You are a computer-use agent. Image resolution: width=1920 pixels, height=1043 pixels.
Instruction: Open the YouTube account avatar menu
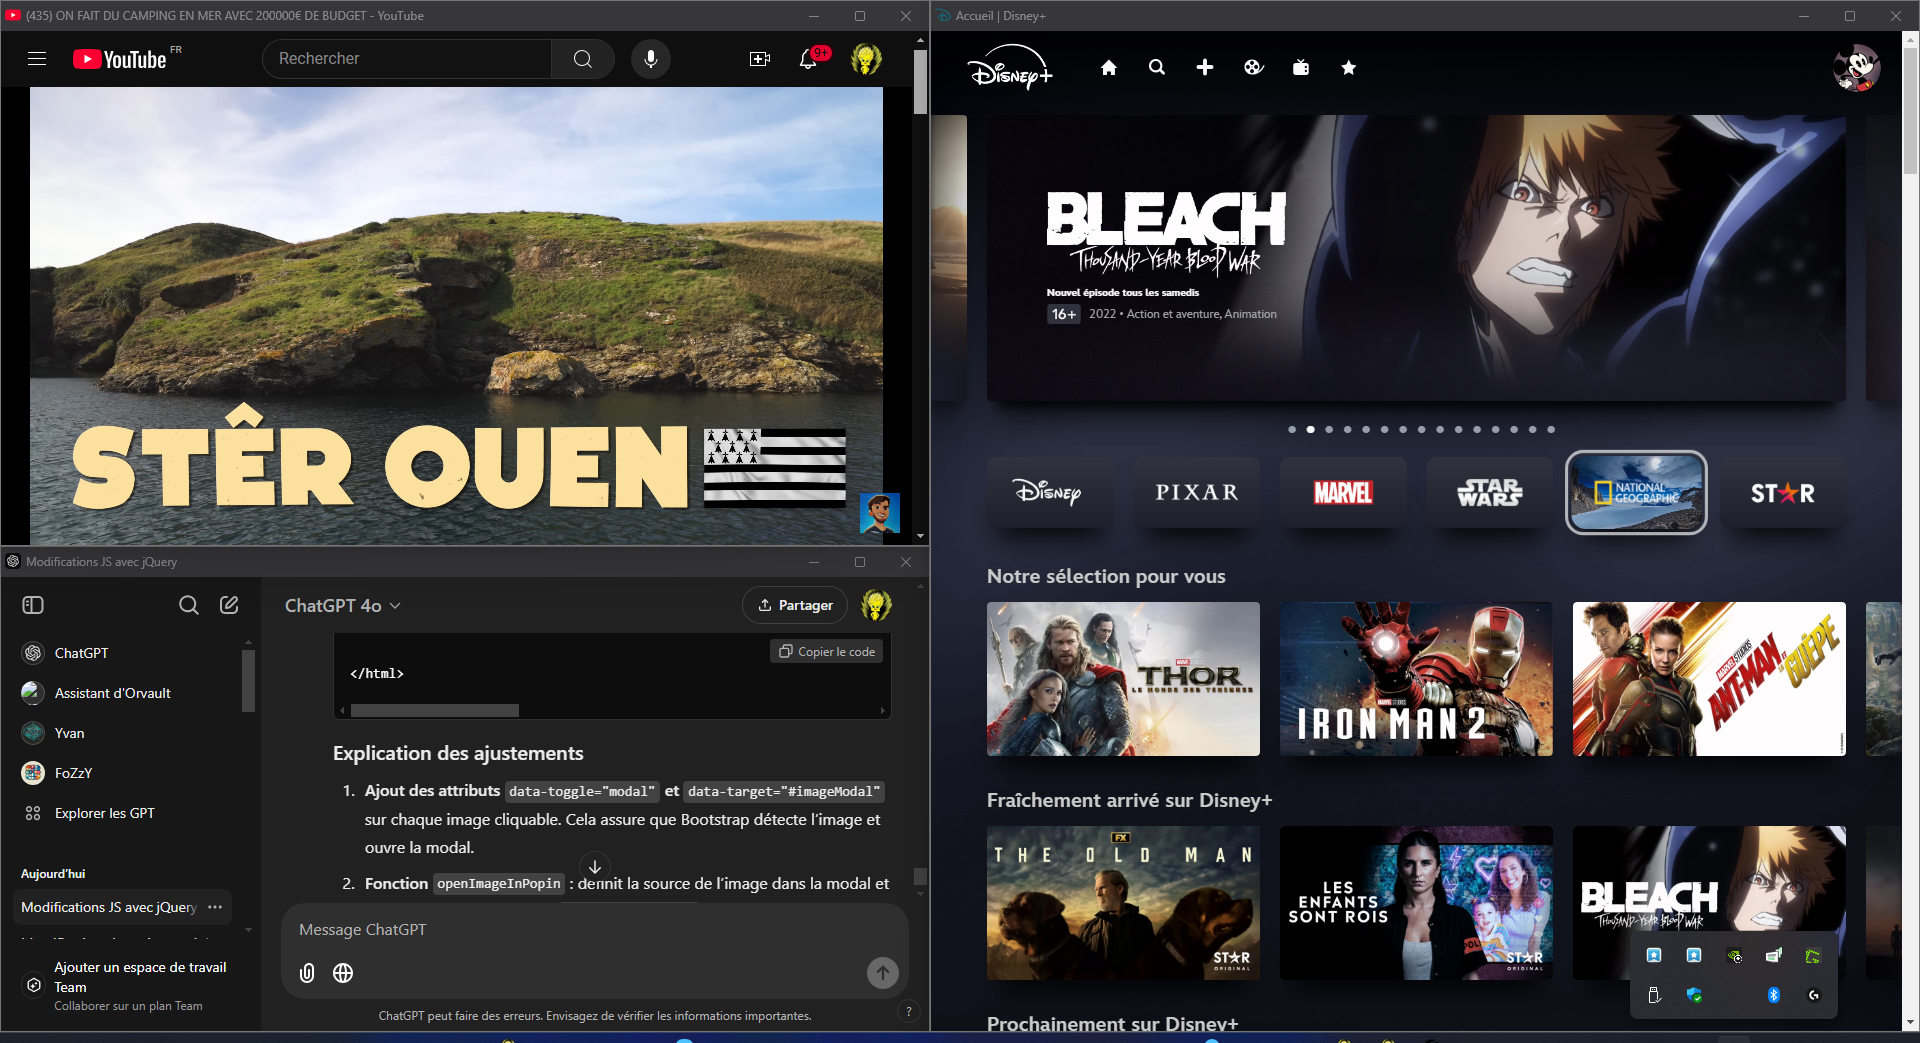[866, 59]
